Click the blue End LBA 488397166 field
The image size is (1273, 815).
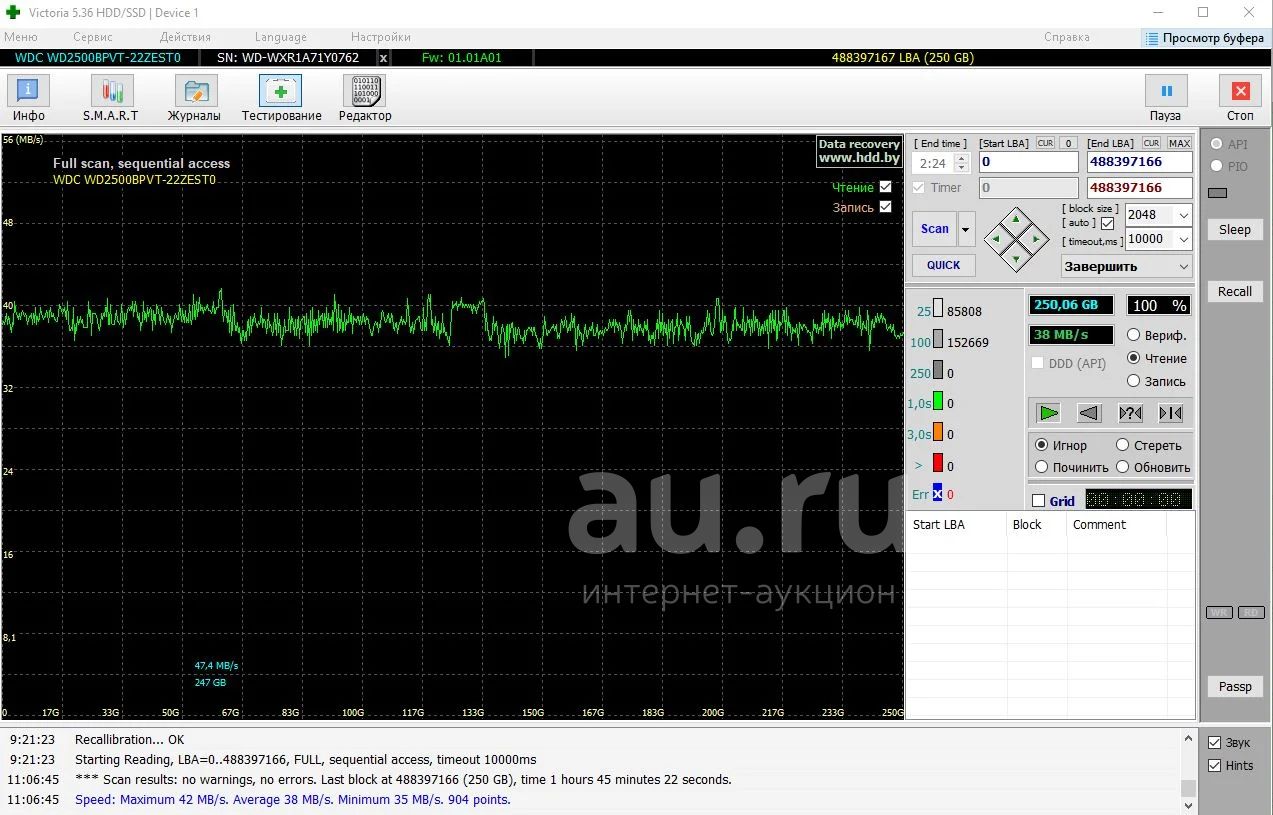[x=1140, y=162]
